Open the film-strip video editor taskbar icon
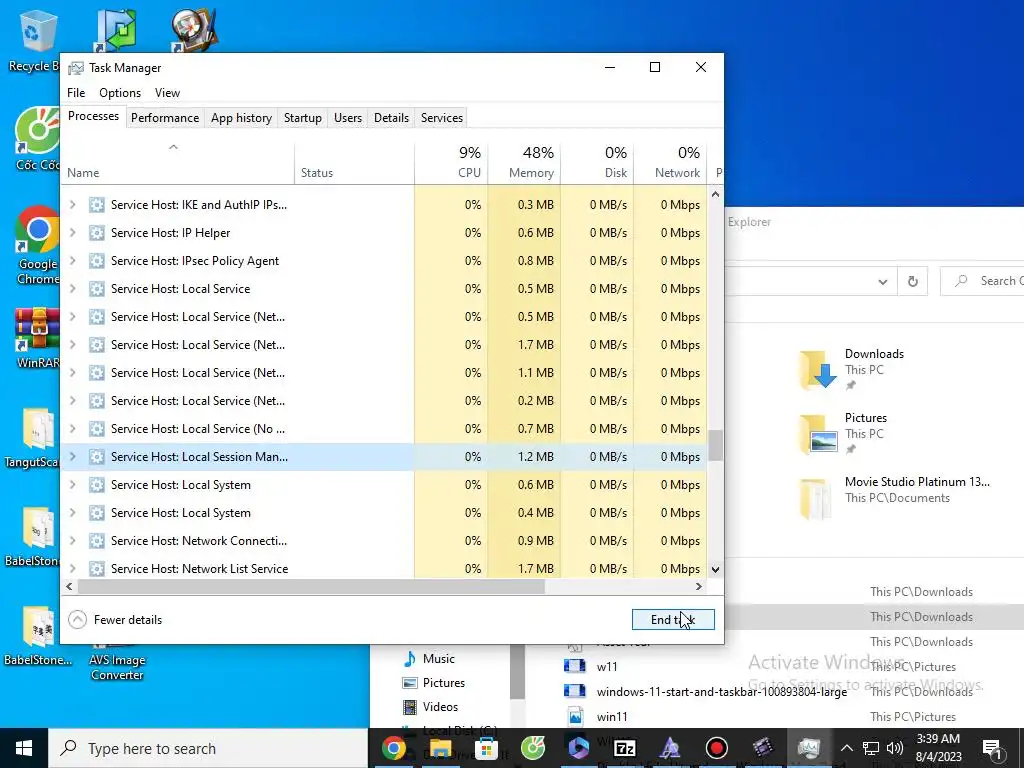Screen dimensions: 1024x768 [x=762, y=748]
